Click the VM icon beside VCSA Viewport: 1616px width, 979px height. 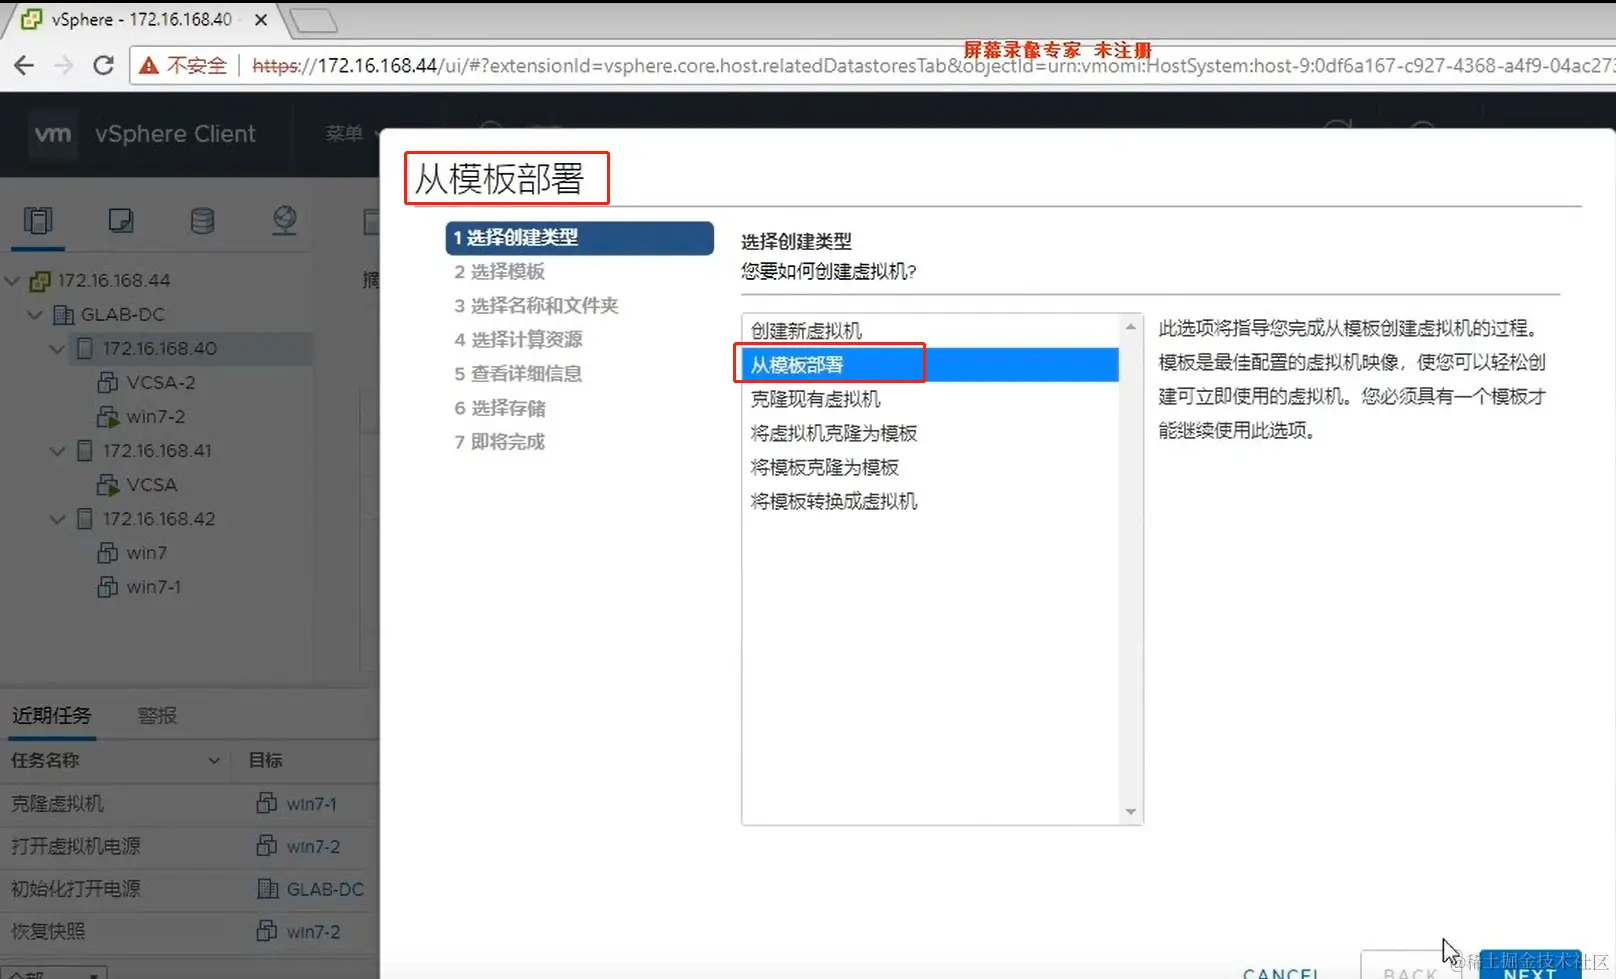click(107, 485)
